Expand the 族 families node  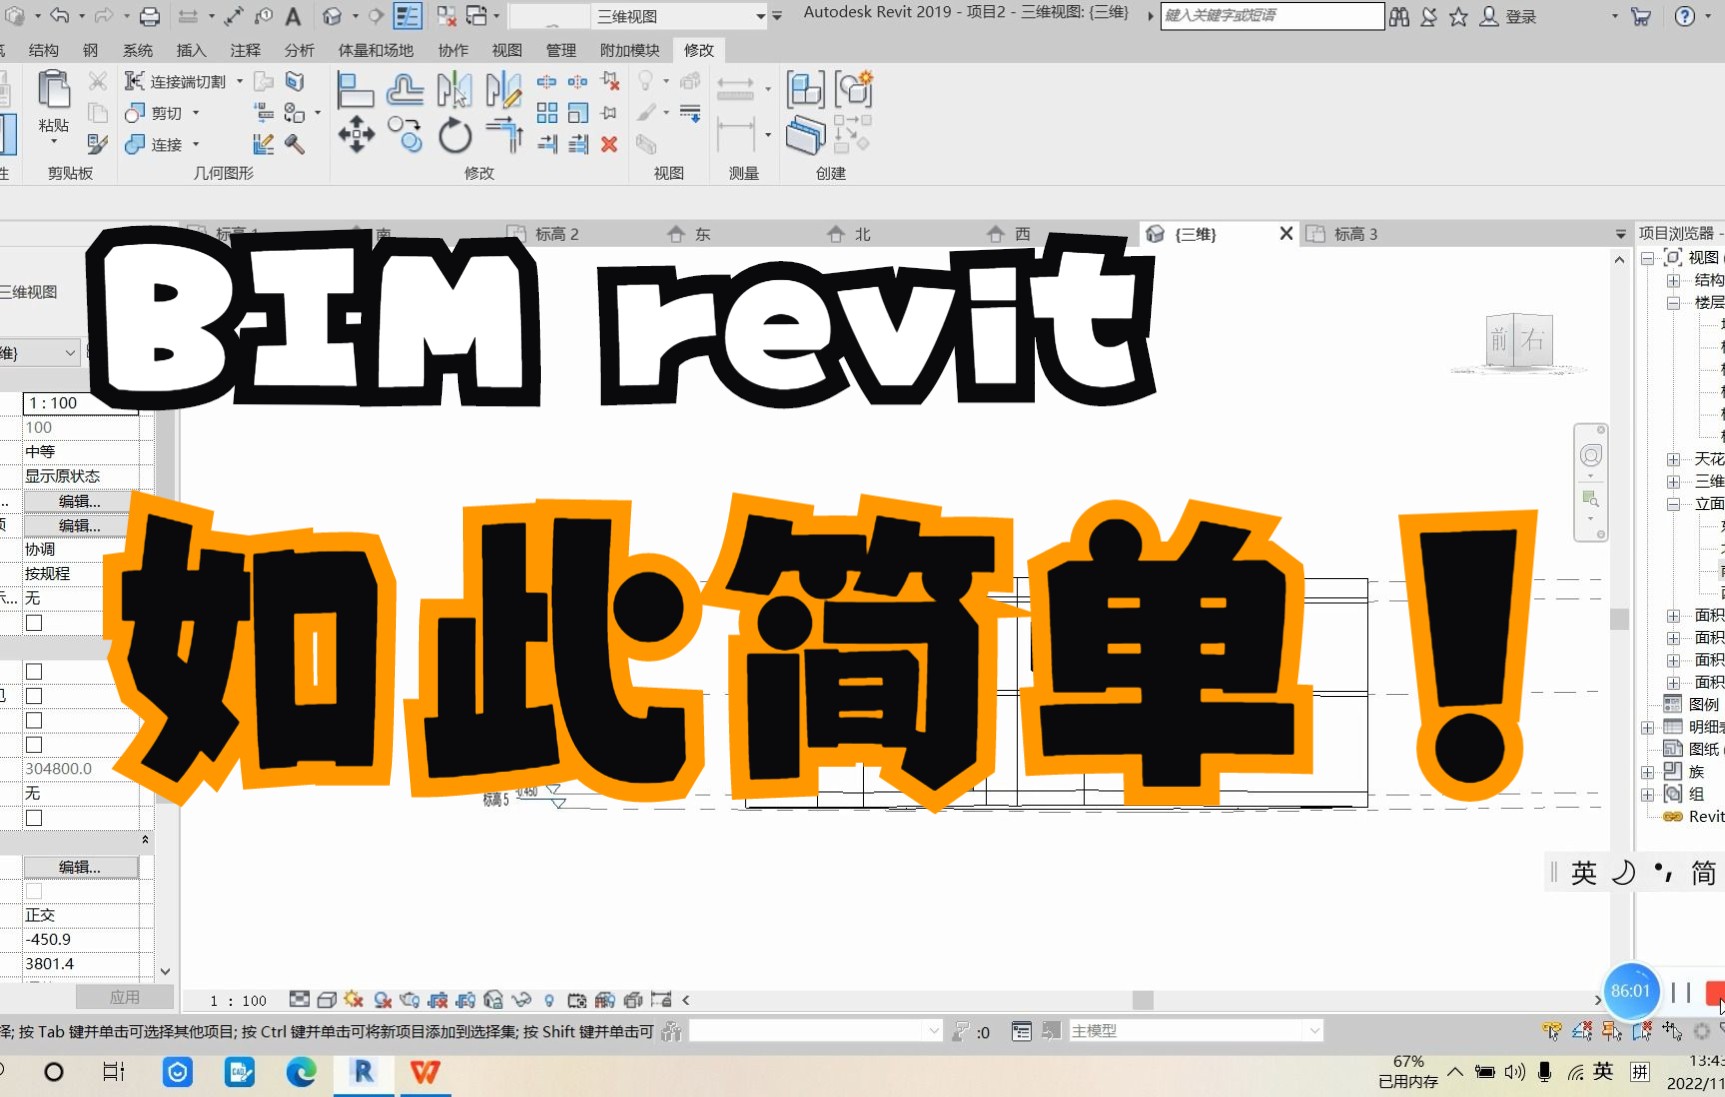[x=1648, y=772]
